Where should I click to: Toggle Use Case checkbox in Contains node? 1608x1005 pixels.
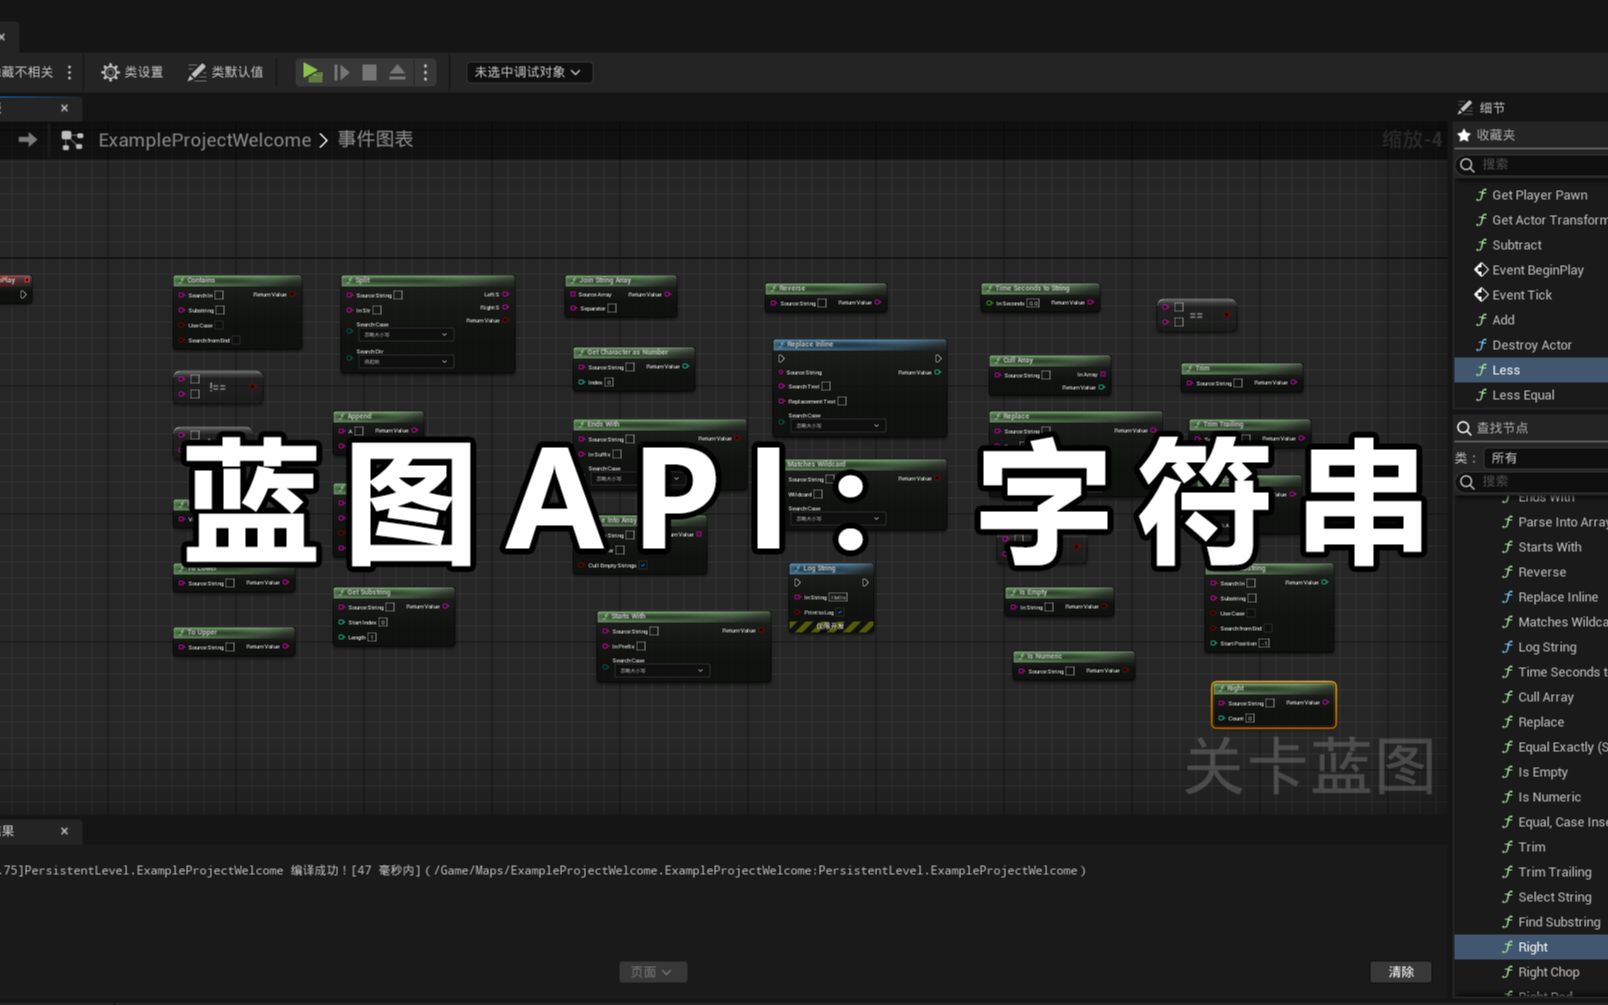pos(219,325)
